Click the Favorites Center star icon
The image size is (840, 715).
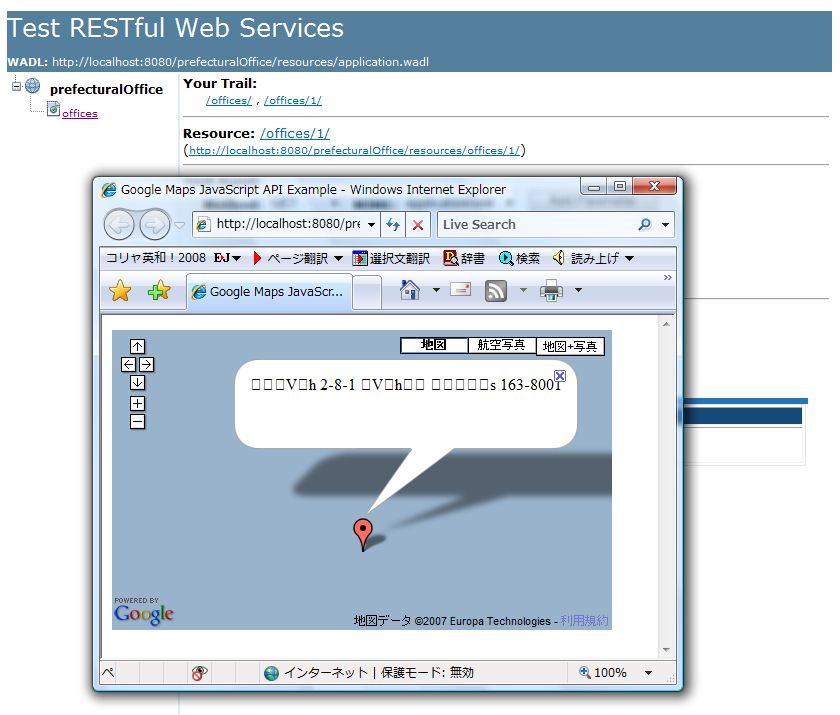(x=120, y=291)
